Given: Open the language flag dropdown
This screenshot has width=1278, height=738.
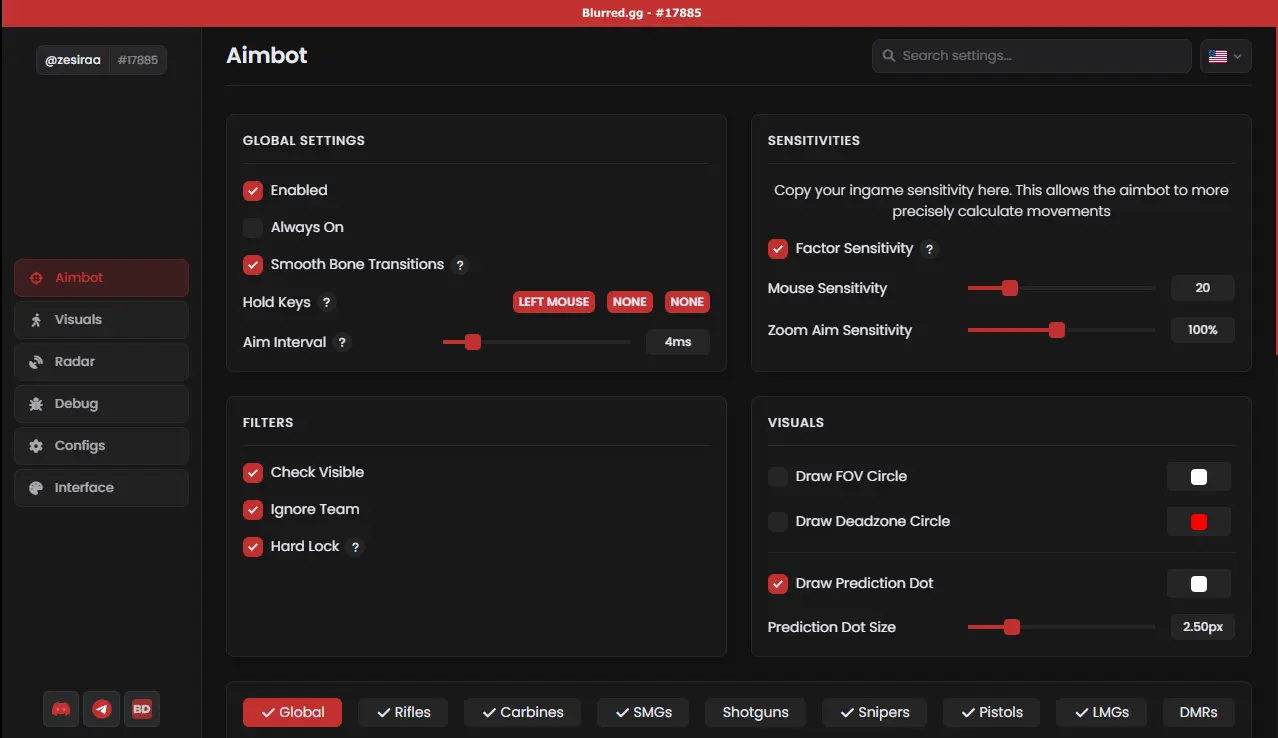Looking at the screenshot, I should click(1225, 56).
